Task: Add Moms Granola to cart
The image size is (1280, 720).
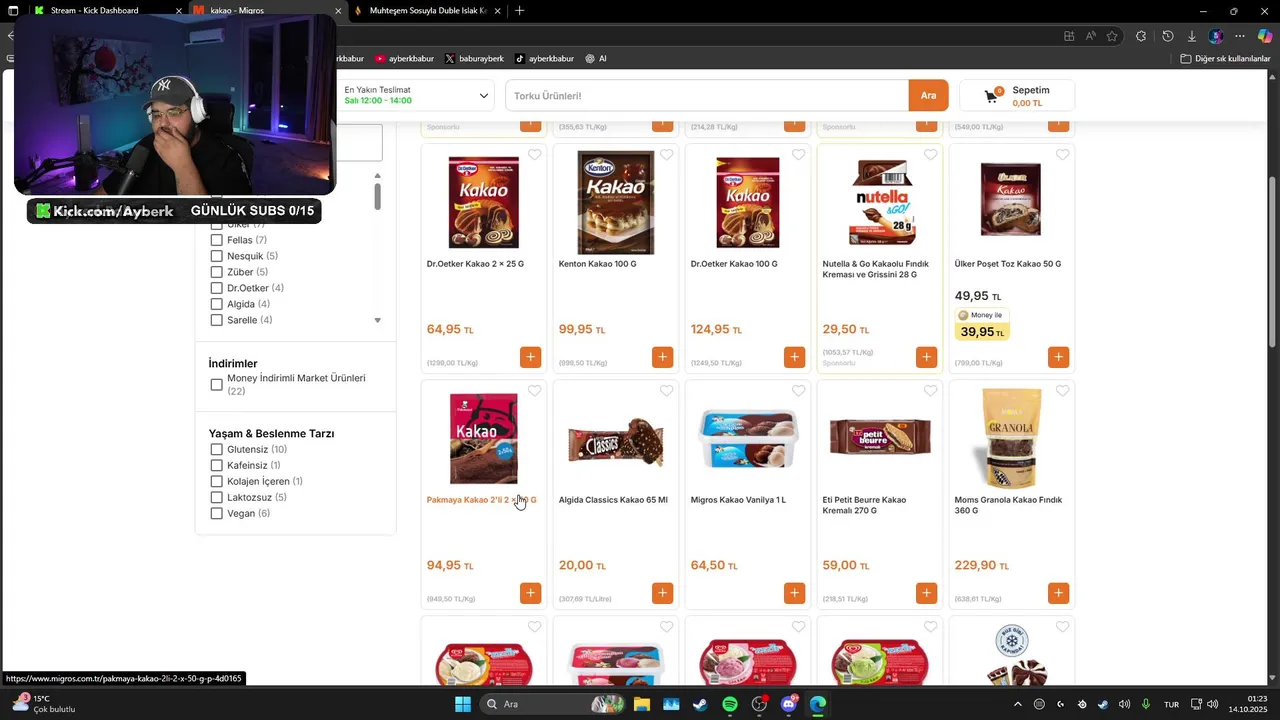Action: (x=1058, y=593)
